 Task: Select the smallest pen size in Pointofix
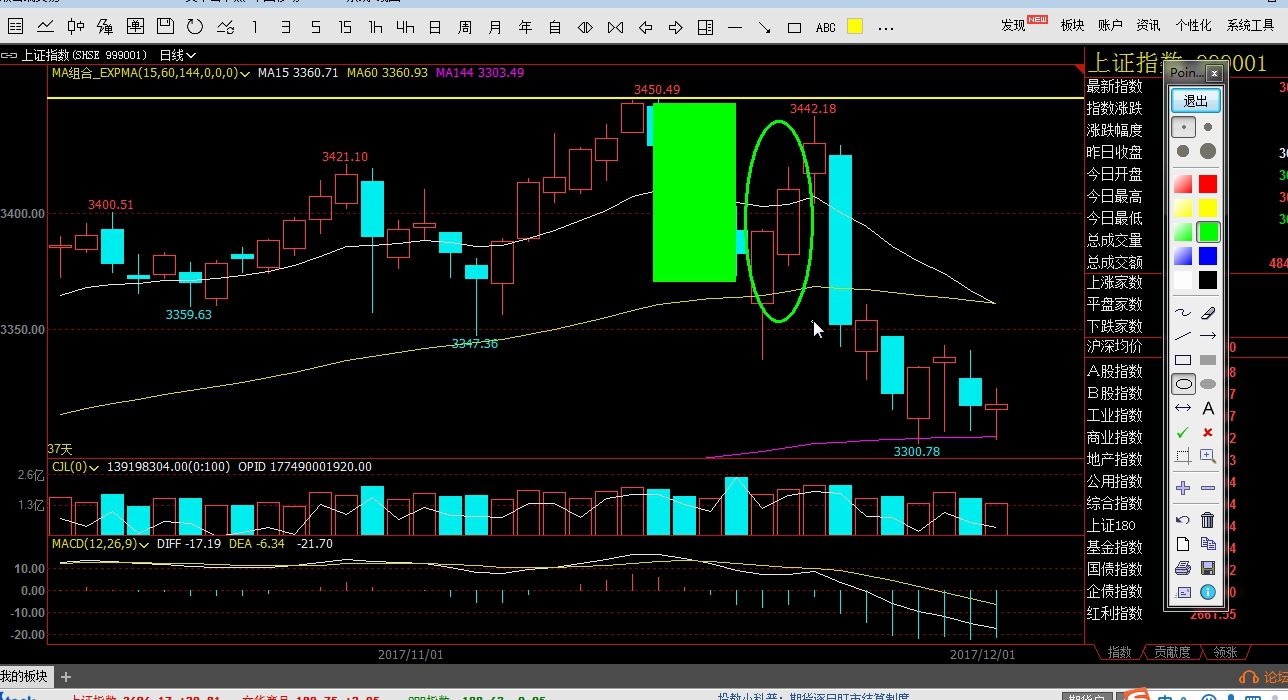pos(1183,127)
